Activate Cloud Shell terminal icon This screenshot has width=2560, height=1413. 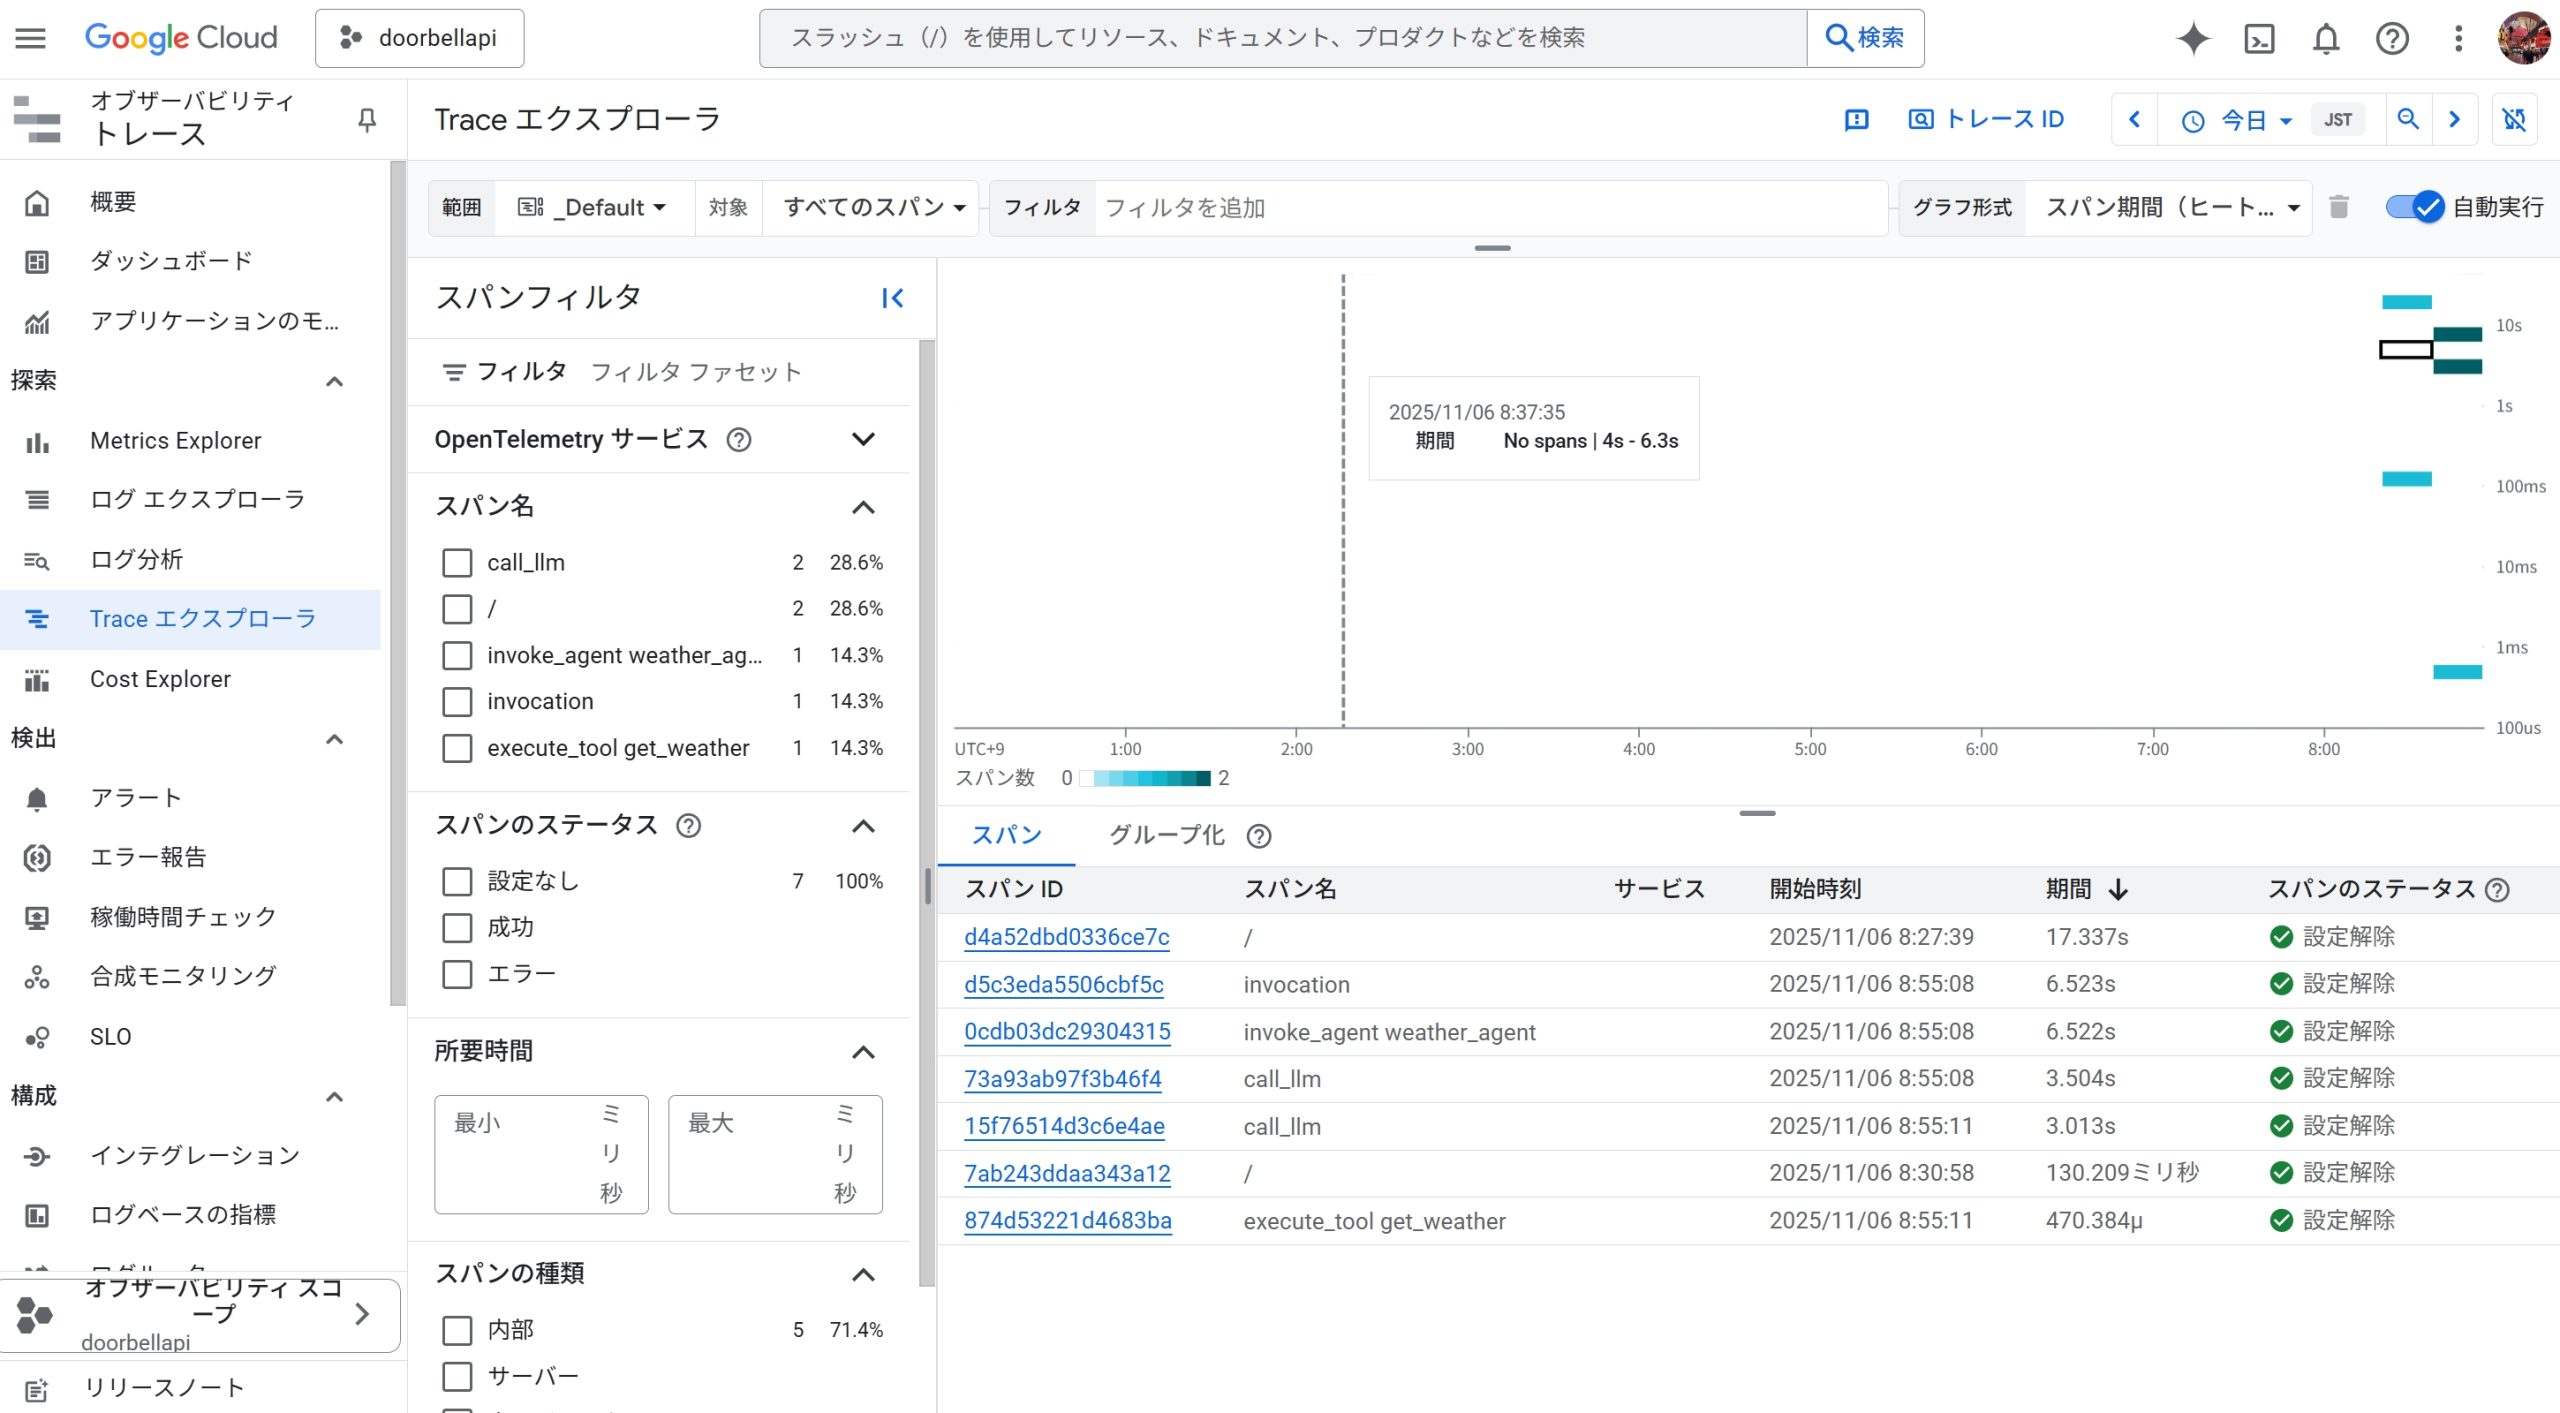[2259, 39]
